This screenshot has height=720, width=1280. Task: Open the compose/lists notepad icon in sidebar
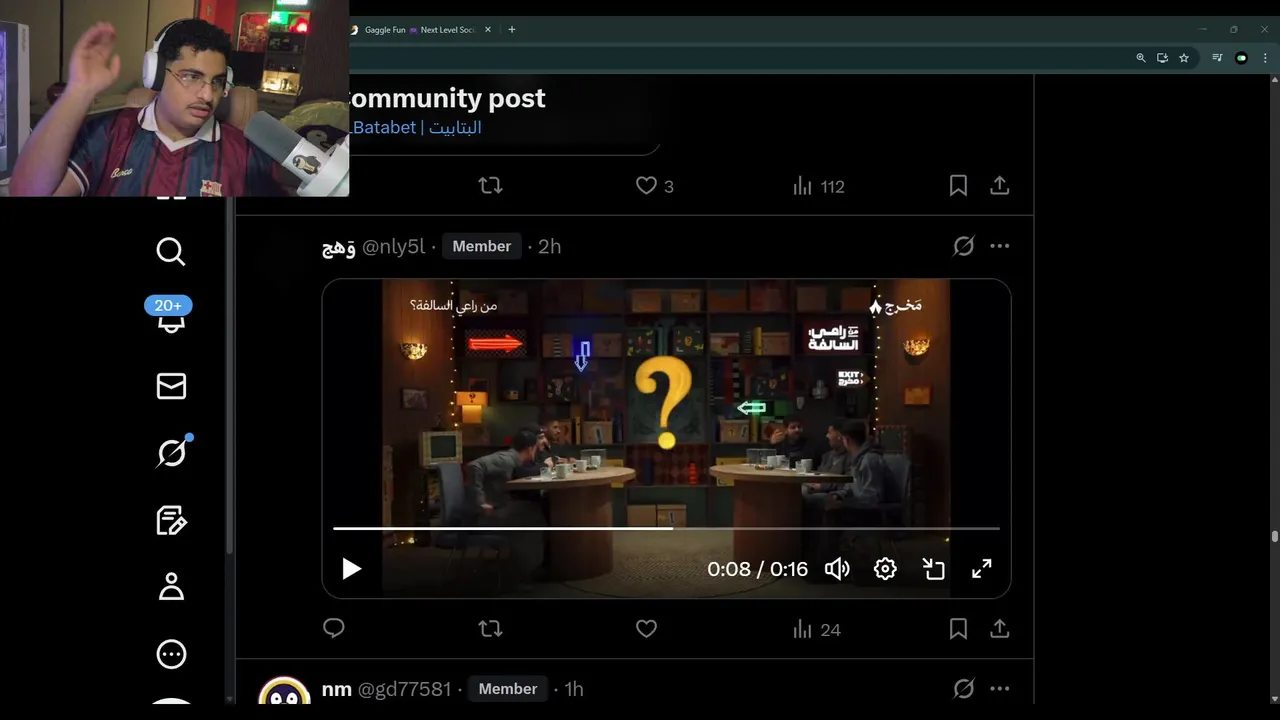pyautogui.click(x=171, y=520)
